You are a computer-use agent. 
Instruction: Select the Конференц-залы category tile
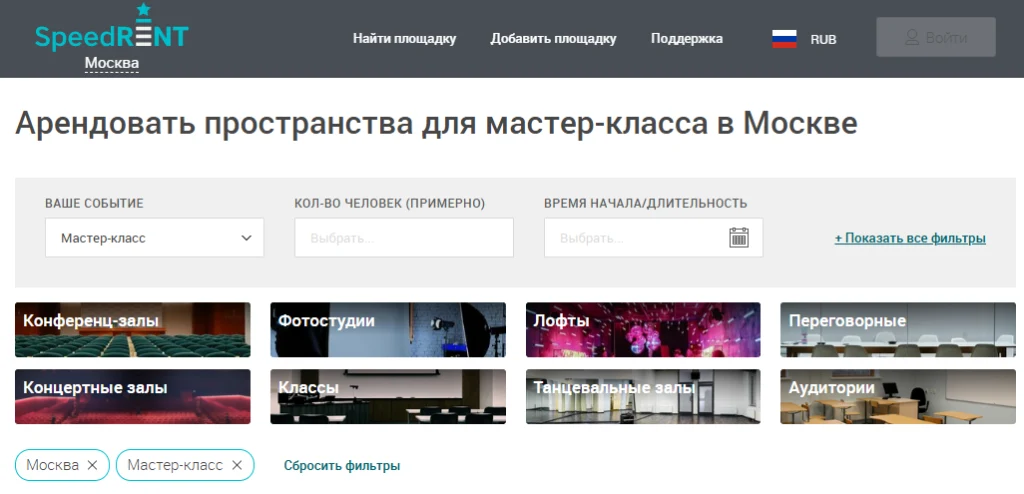coord(132,329)
